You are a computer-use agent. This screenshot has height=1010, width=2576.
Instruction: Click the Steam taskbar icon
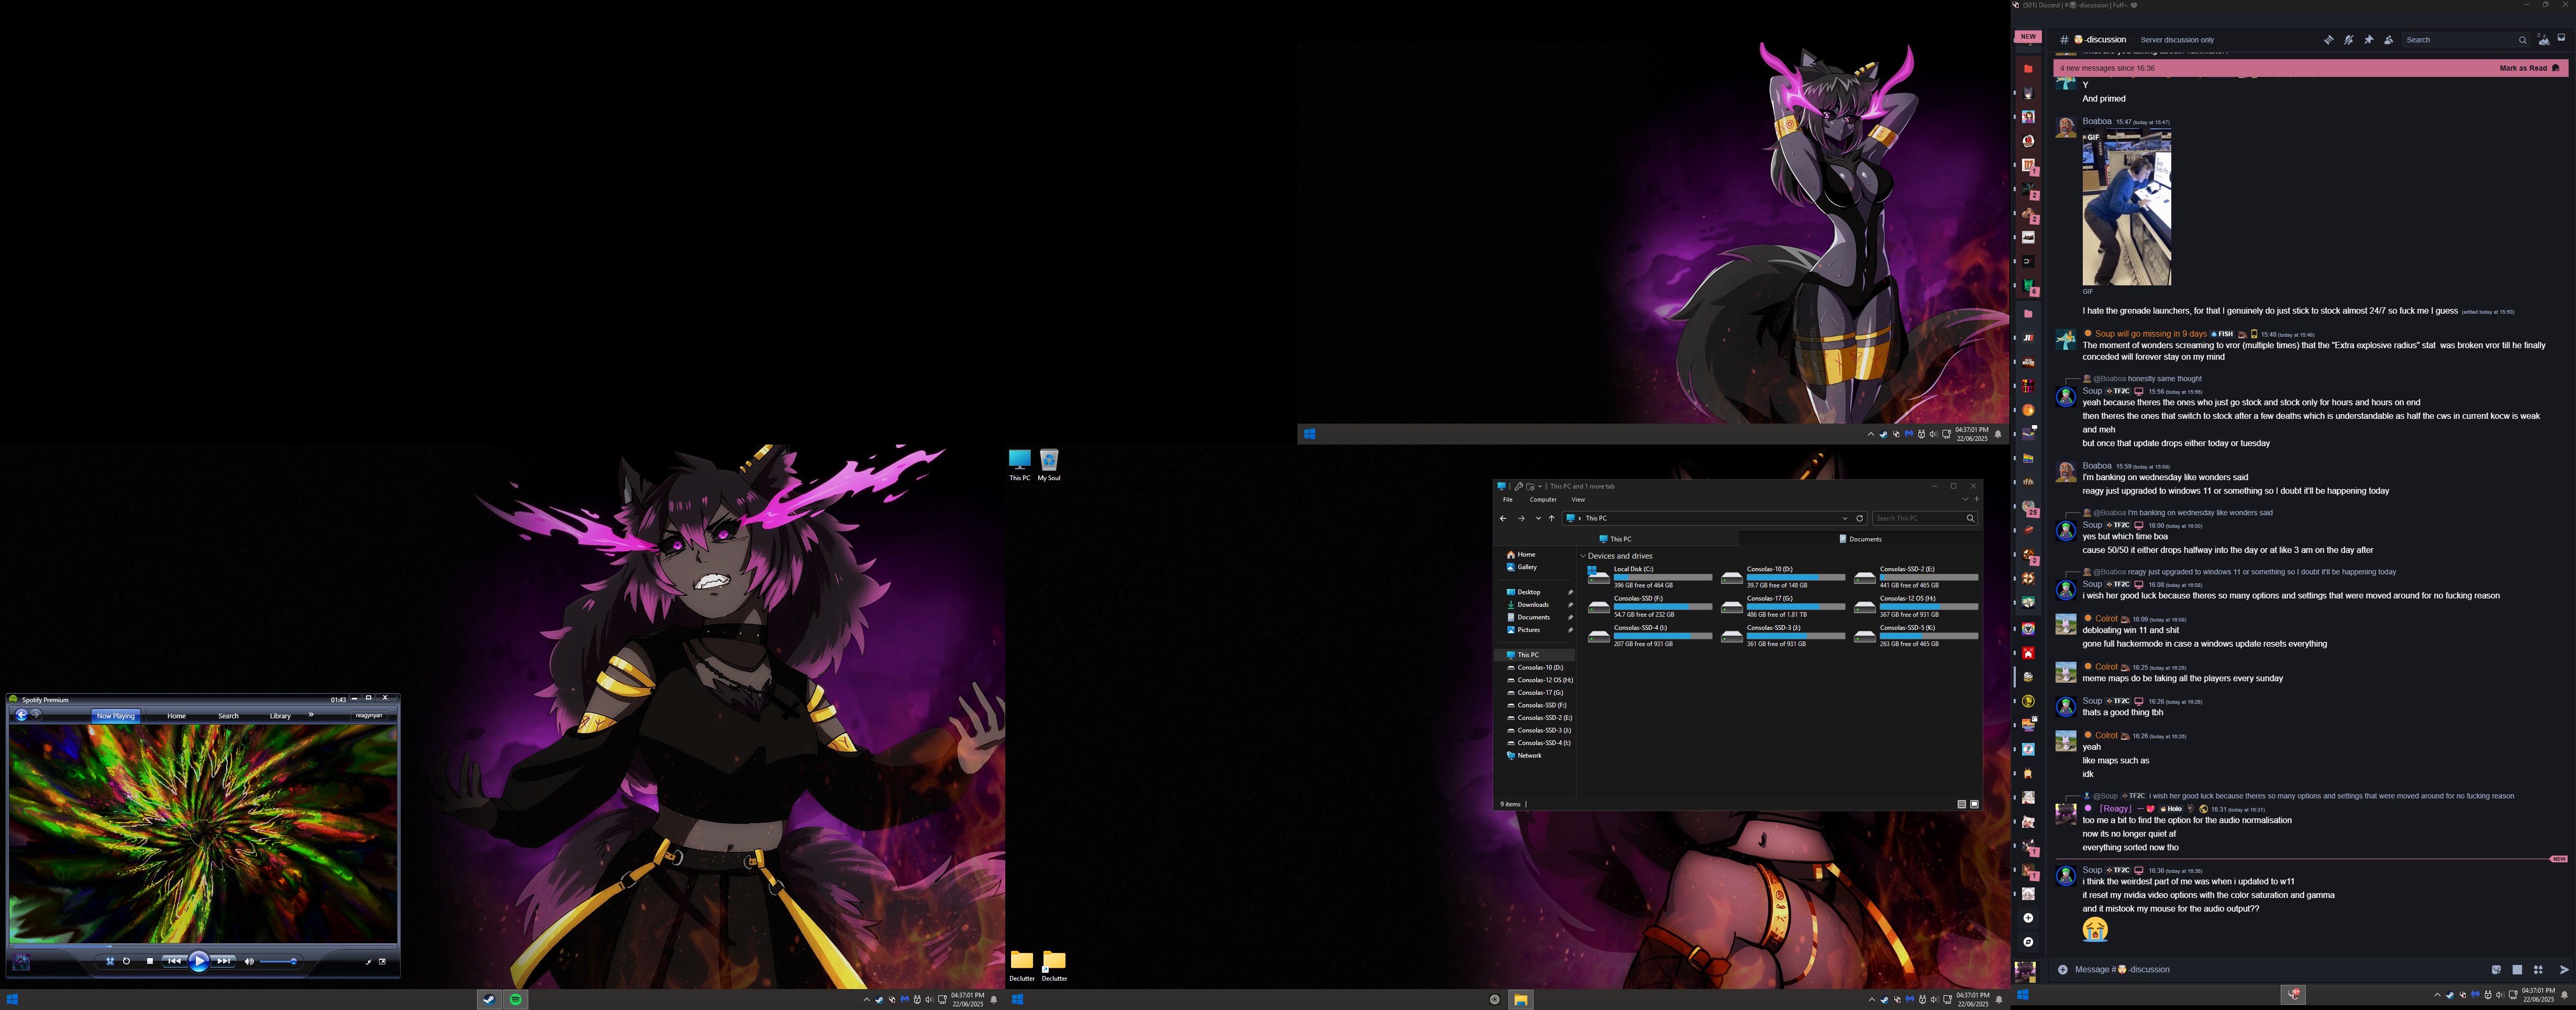[489, 999]
